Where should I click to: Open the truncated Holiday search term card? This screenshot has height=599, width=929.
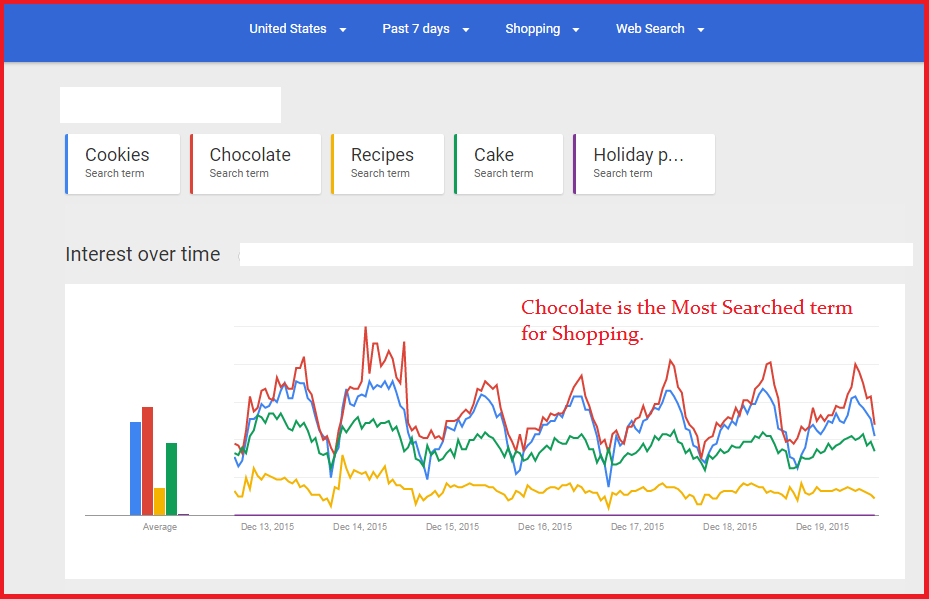pos(644,163)
